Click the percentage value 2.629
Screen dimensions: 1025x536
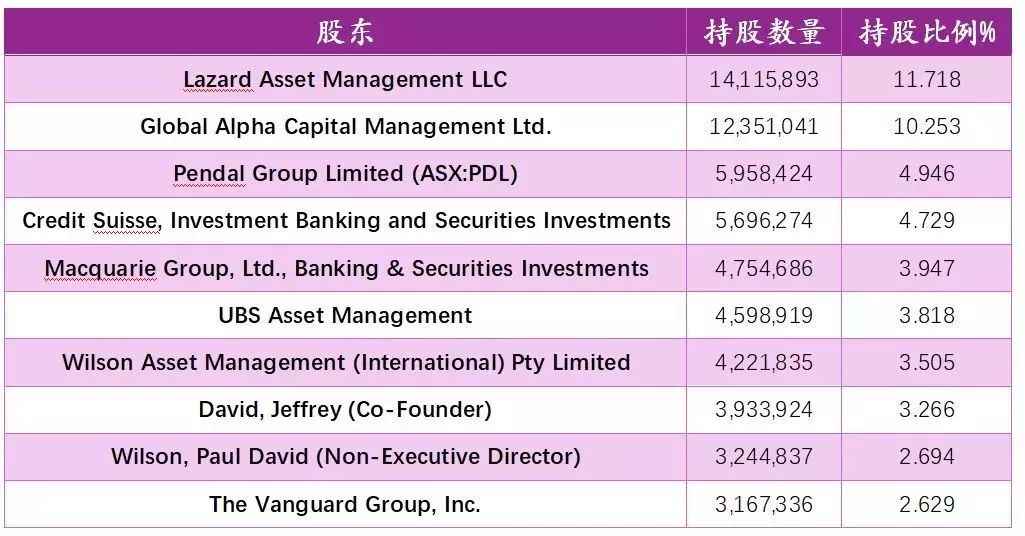point(927,504)
